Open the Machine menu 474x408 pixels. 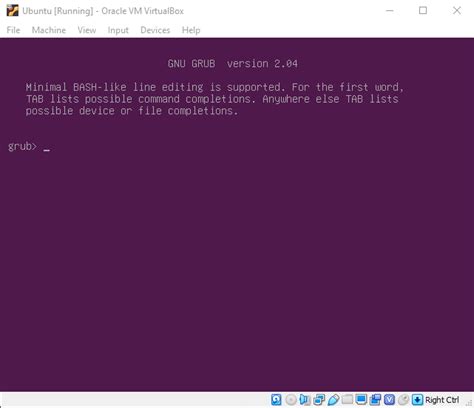[x=49, y=30]
